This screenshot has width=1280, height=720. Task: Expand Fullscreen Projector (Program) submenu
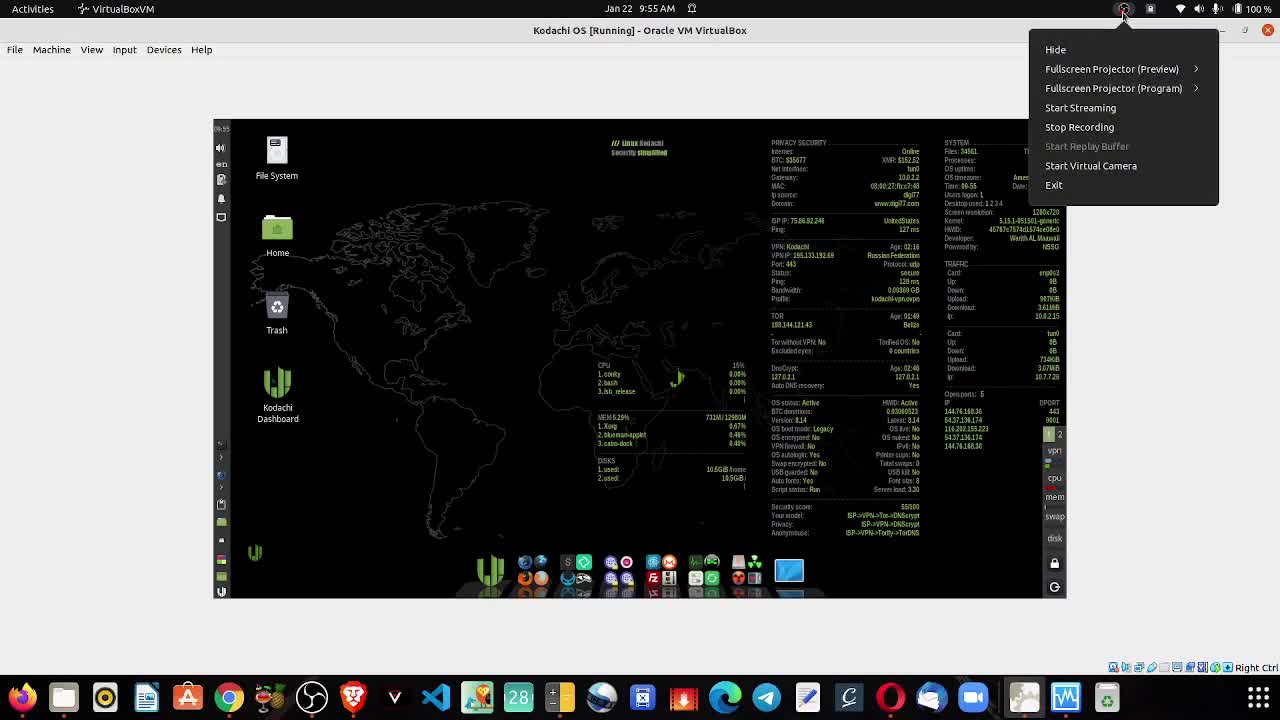click(x=1123, y=88)
